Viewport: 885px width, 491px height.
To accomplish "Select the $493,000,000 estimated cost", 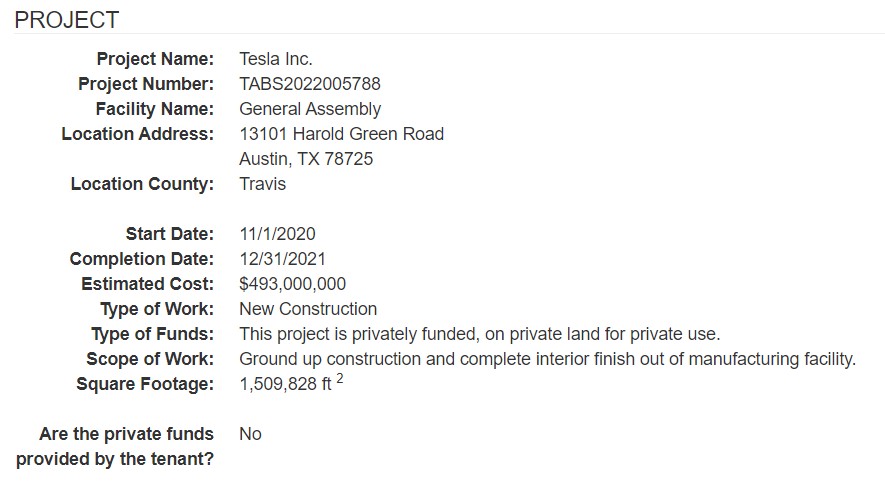I will (x=293, y=284).
